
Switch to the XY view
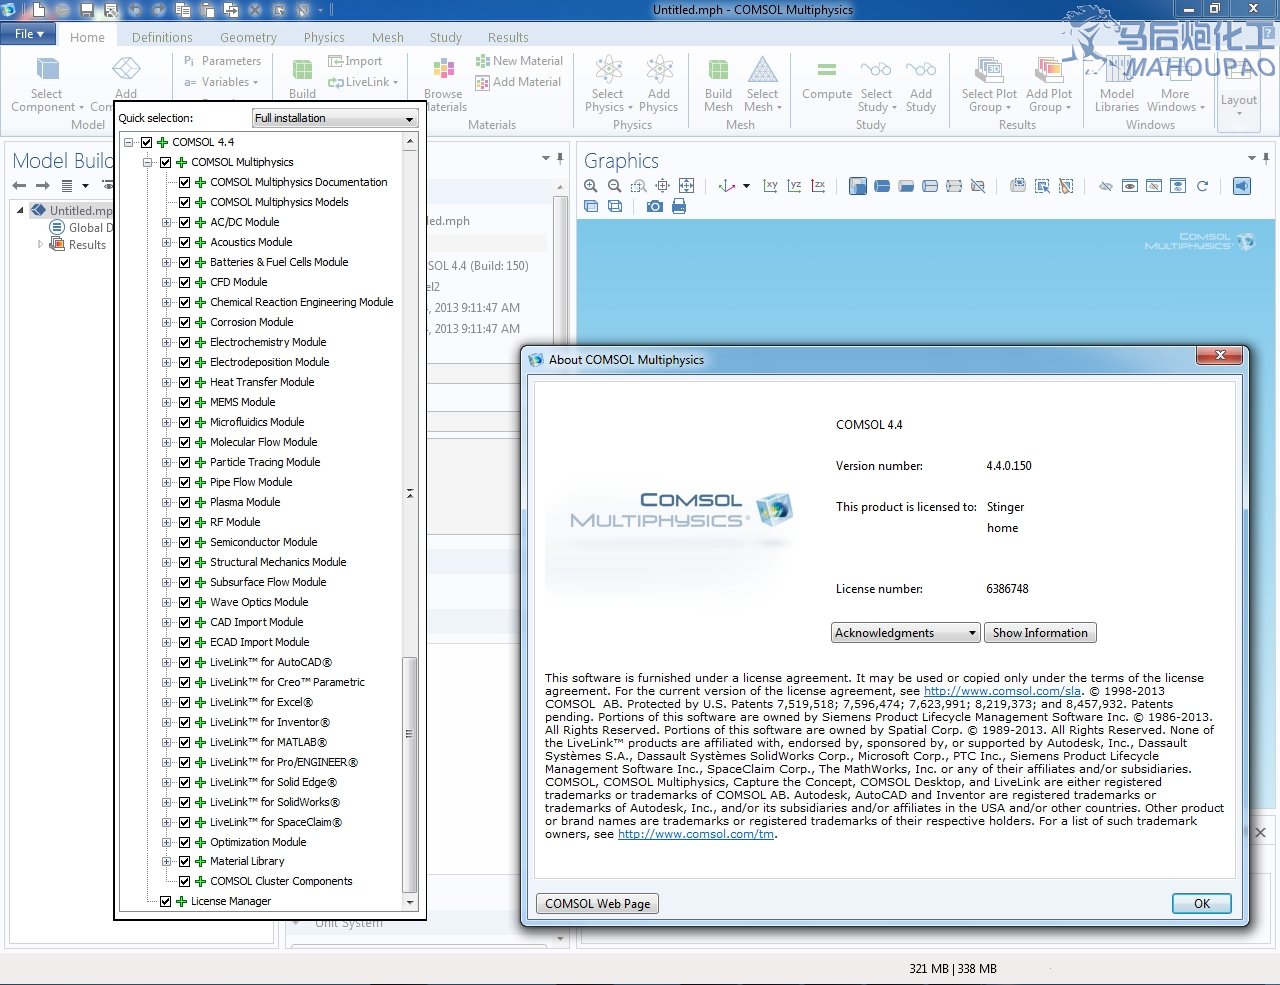[770, 186]
